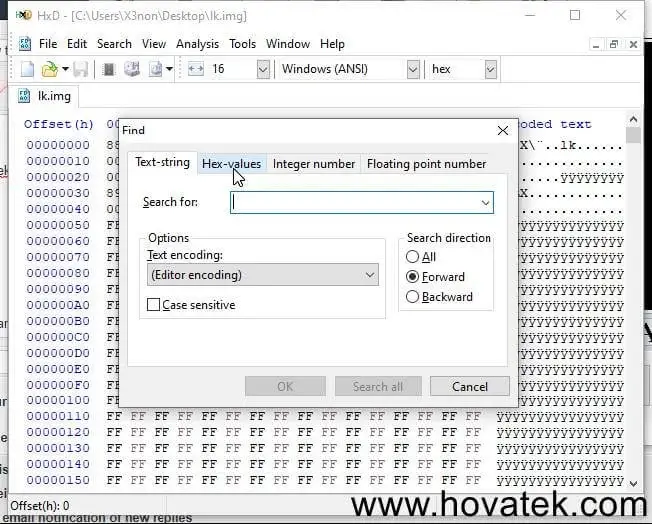The height and width of the screenshot is (524, 652).
Task: Switch to the Integer number tab
Action: pos(314,164)
